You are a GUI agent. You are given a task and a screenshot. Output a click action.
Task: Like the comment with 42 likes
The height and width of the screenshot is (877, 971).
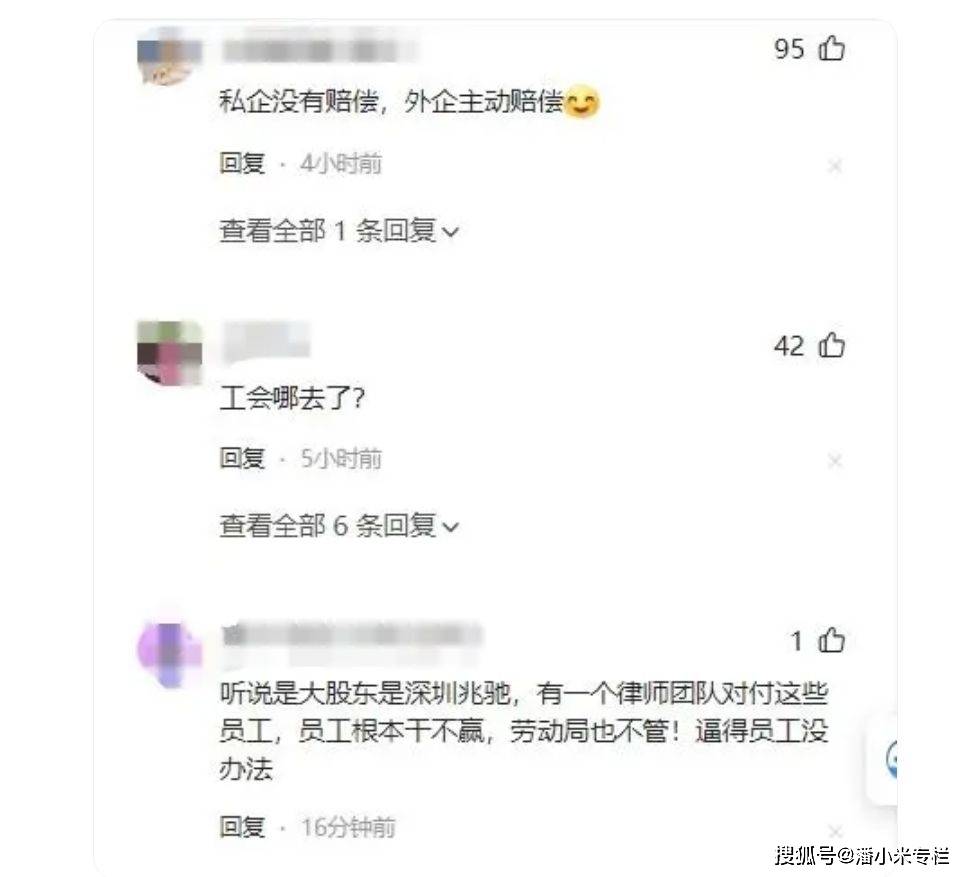[x=832, y=345]
